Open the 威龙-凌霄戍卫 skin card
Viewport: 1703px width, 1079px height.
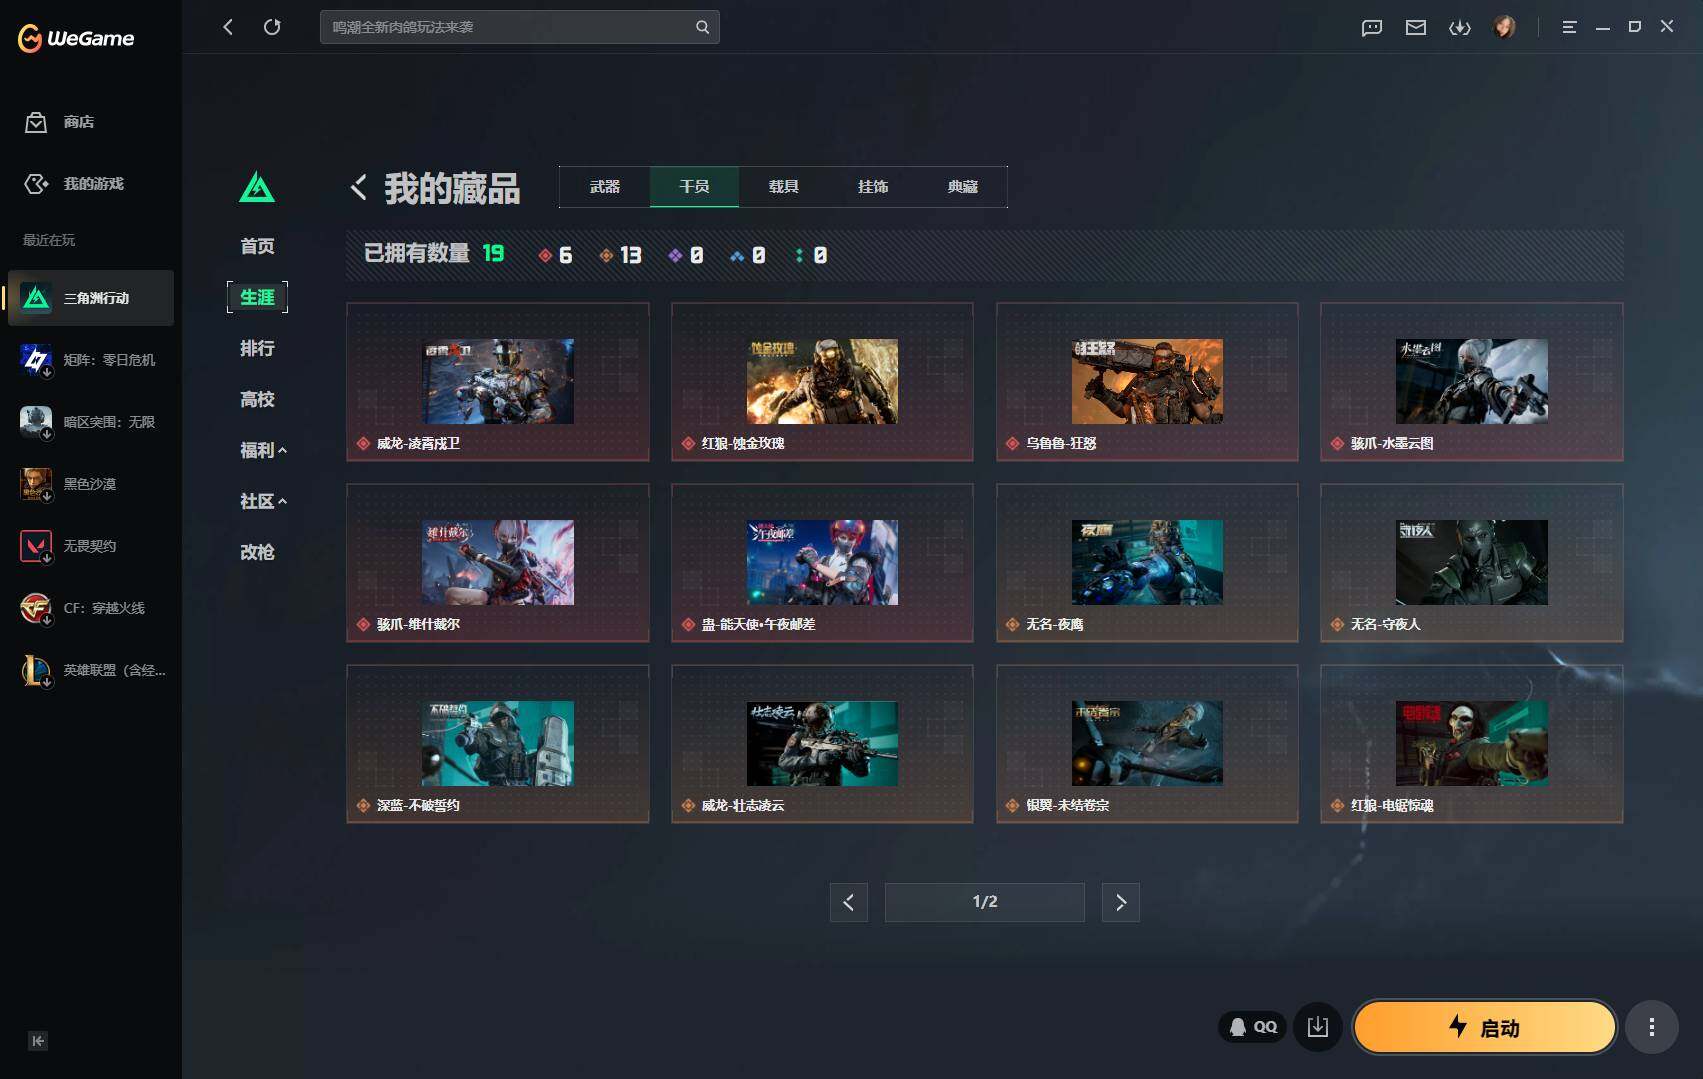point(498,382)
